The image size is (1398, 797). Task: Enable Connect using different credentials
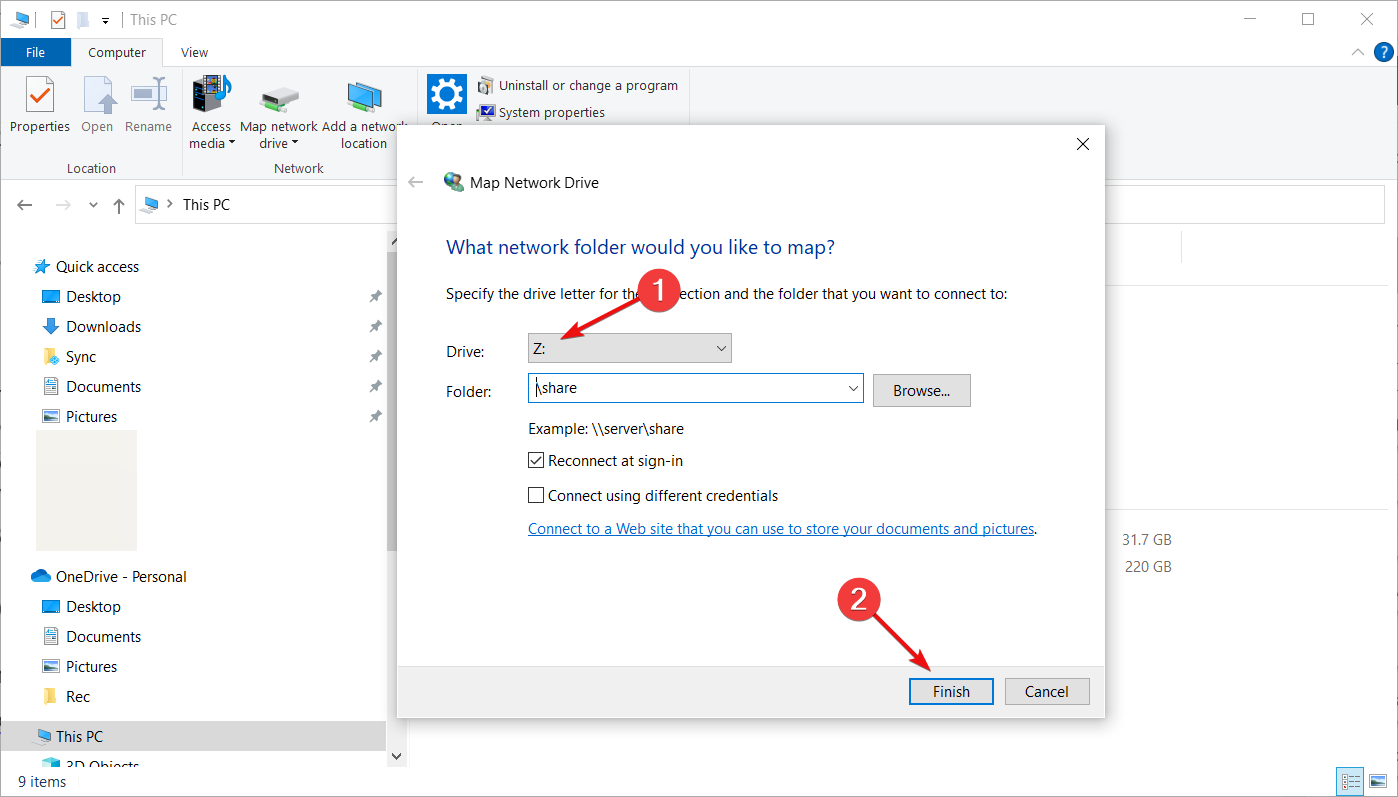point(536,495)
